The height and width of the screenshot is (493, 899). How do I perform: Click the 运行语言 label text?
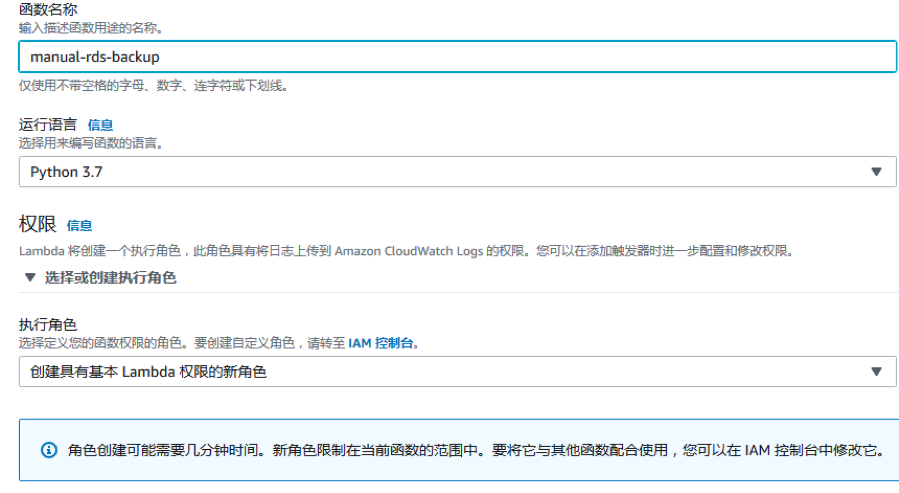point(48,124)
